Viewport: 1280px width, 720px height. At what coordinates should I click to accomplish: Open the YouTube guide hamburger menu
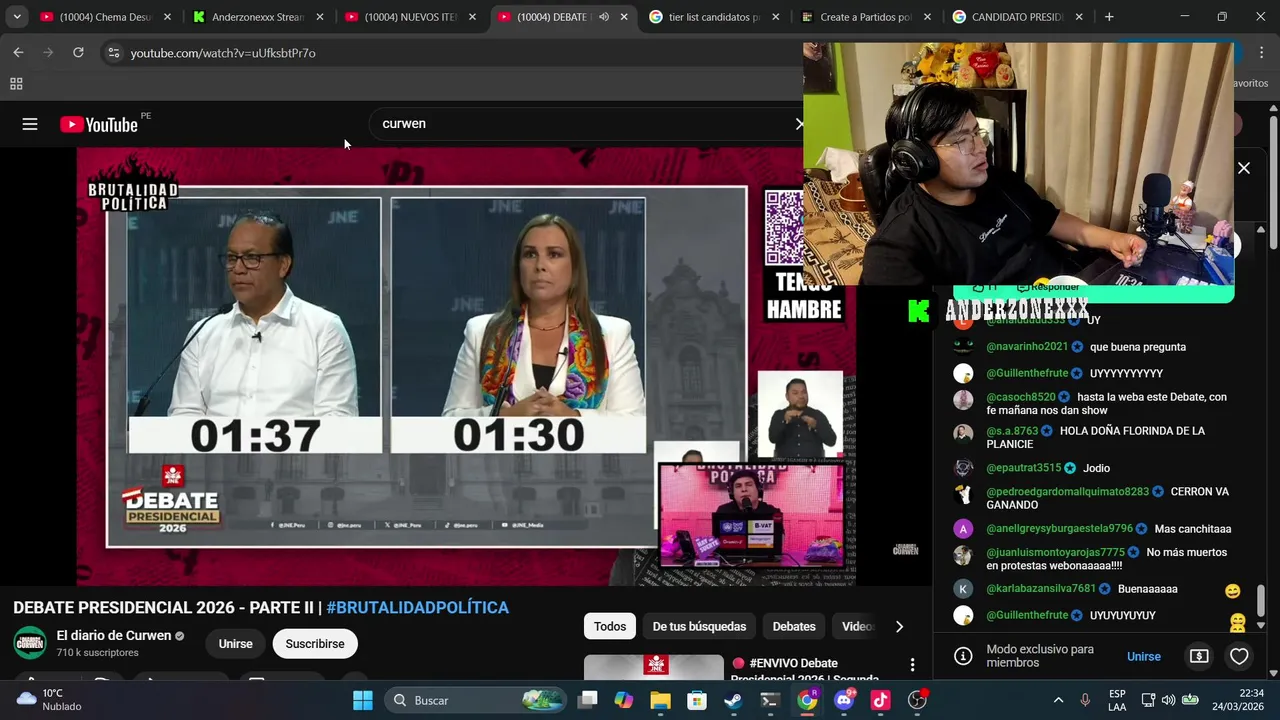(30, 124)
